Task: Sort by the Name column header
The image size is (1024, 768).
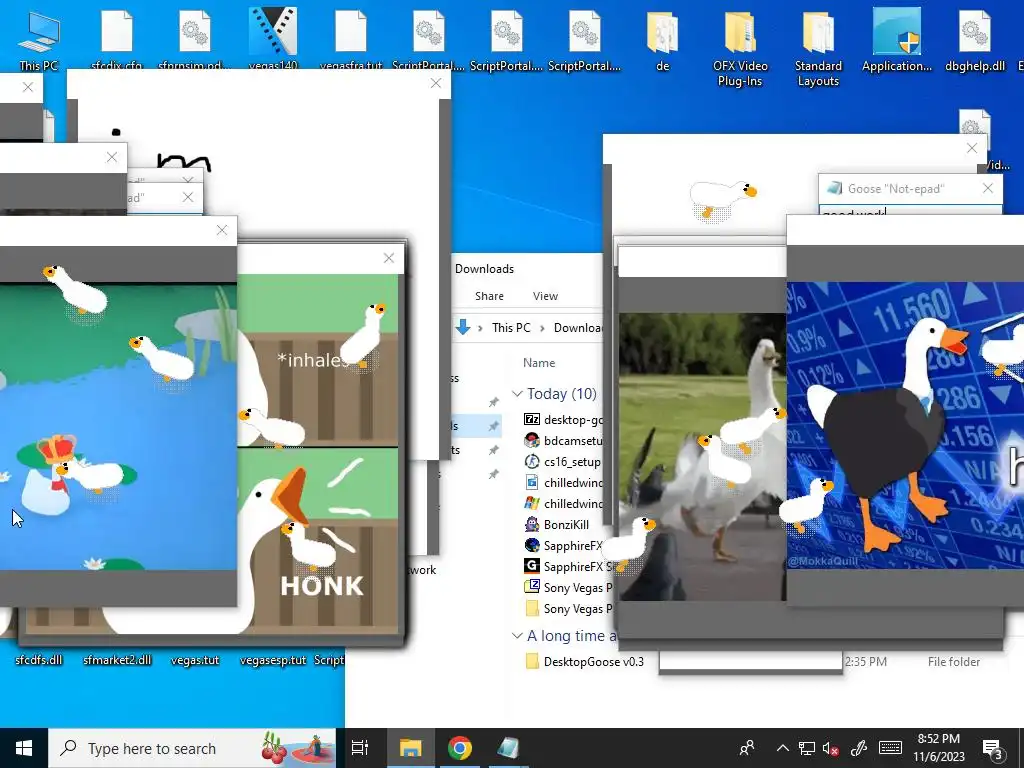Action: tap(539, 362)
